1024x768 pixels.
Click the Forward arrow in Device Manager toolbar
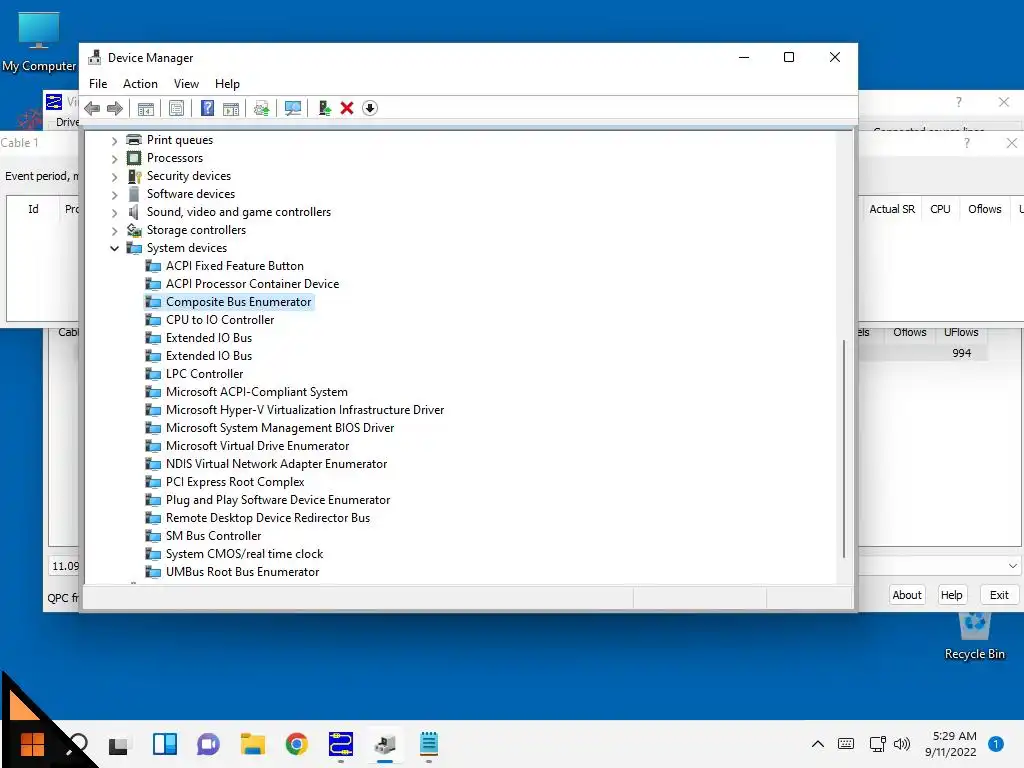coord(115,108)
